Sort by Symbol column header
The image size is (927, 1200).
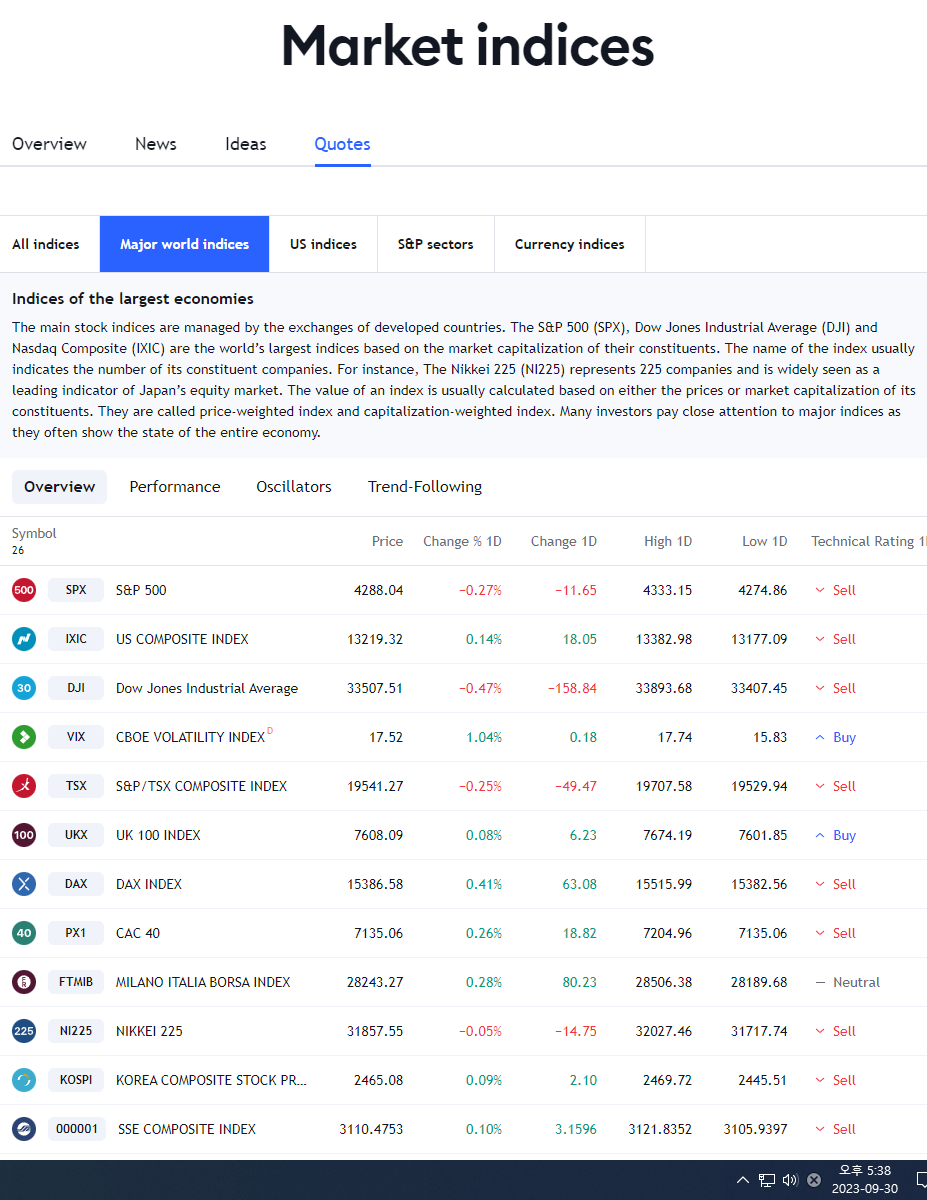click(34, 533)
